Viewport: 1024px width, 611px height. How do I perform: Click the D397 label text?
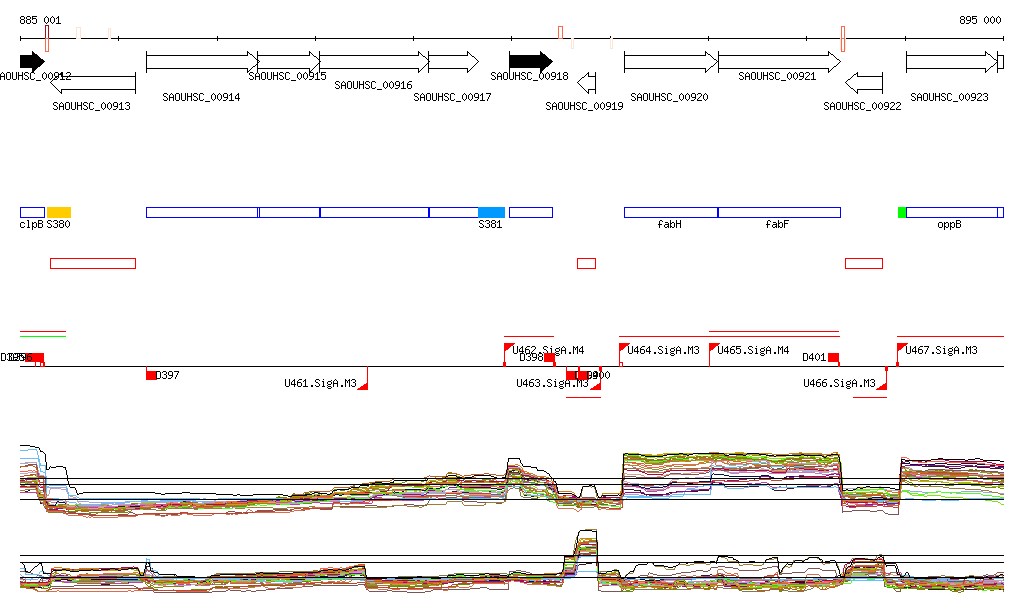tap(168, 375)
